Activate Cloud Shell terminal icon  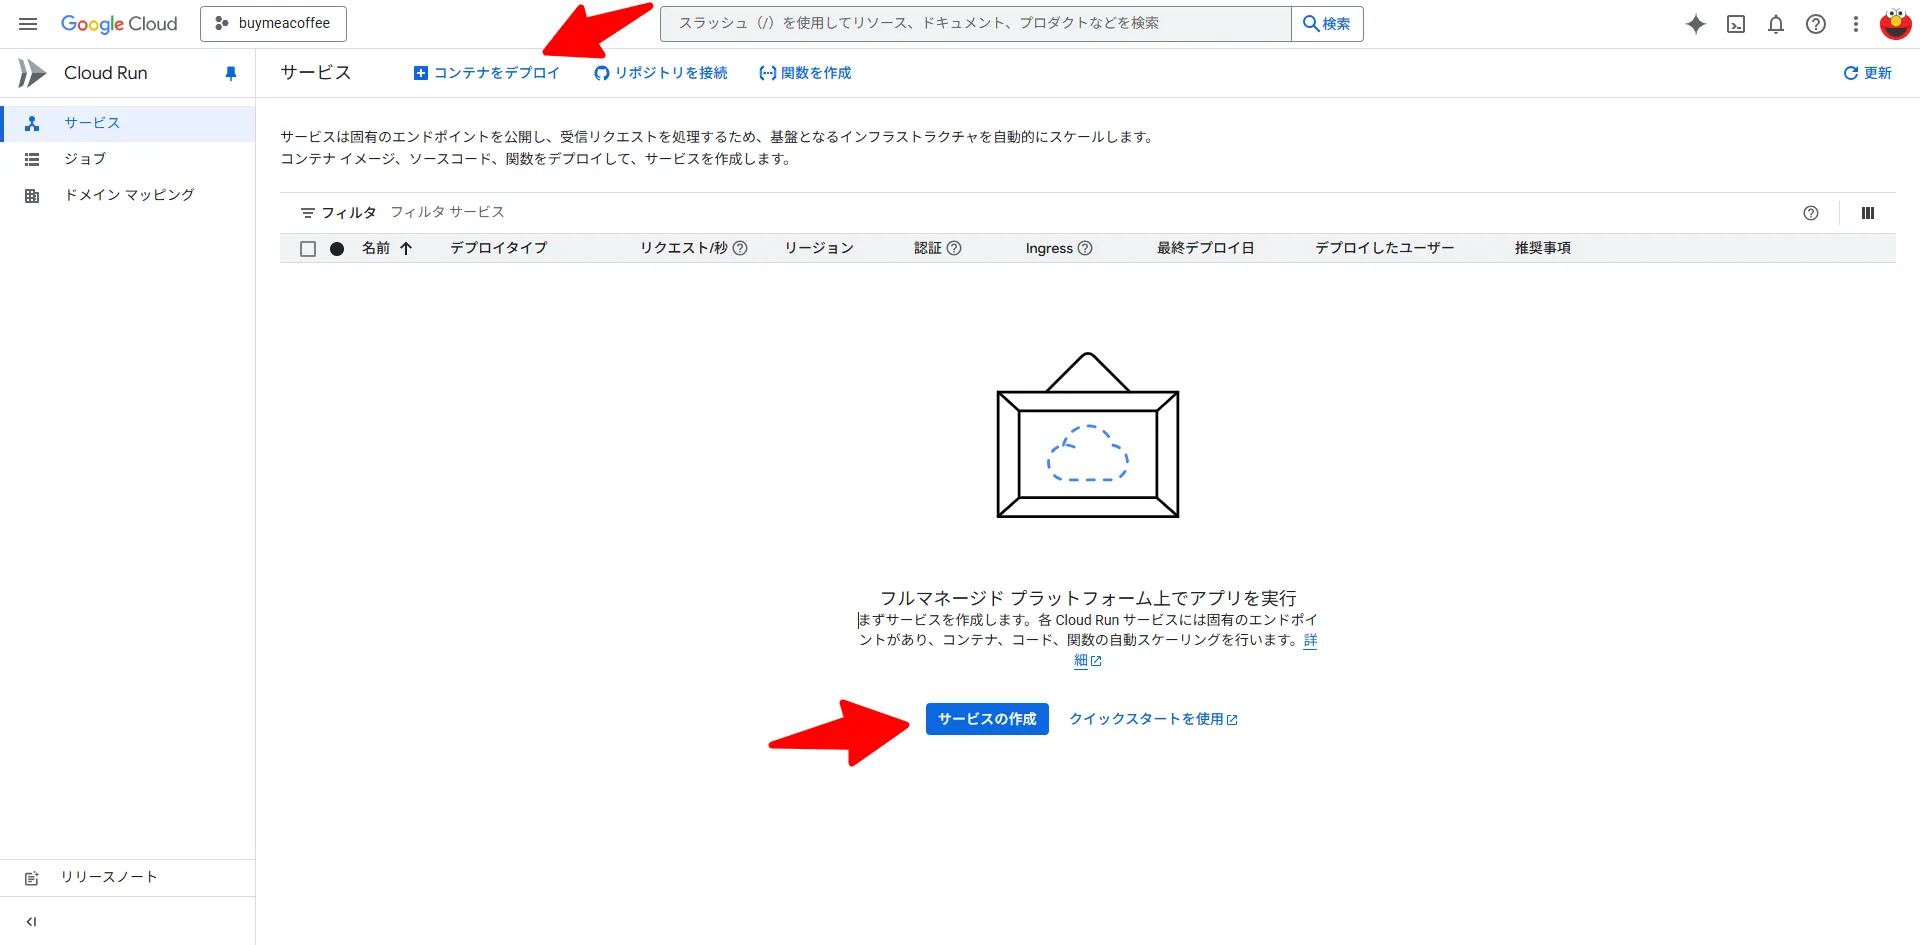pyautogui.click(x=1736, y=24)
